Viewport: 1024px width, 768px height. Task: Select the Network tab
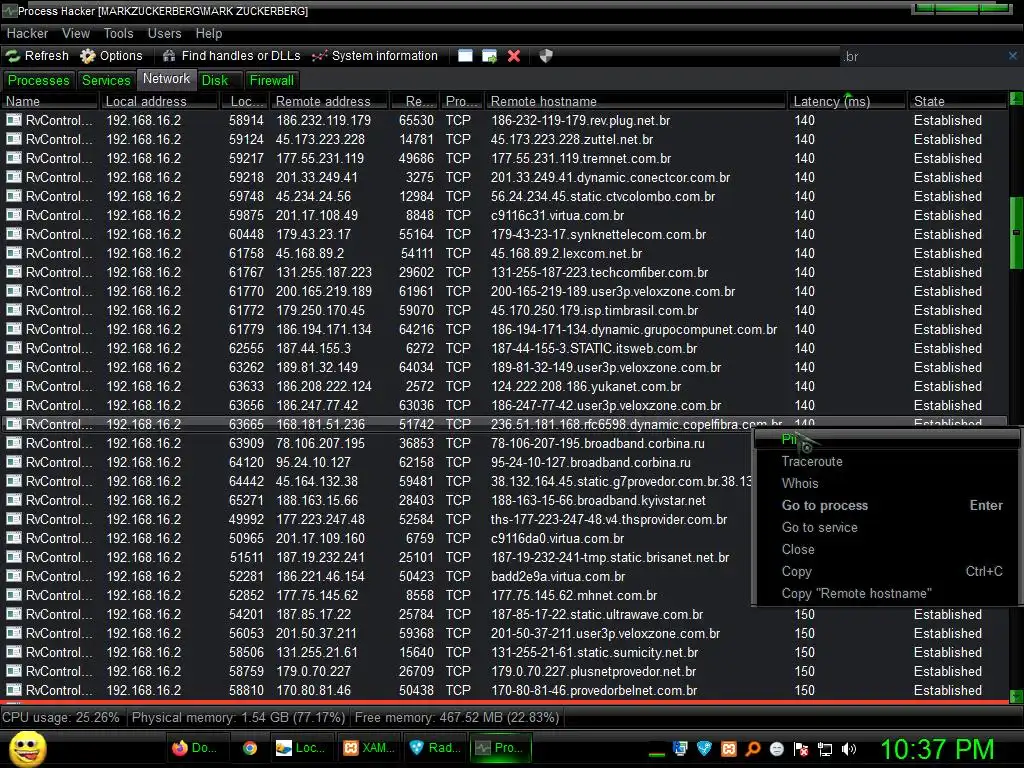click(x=167, y=79)
